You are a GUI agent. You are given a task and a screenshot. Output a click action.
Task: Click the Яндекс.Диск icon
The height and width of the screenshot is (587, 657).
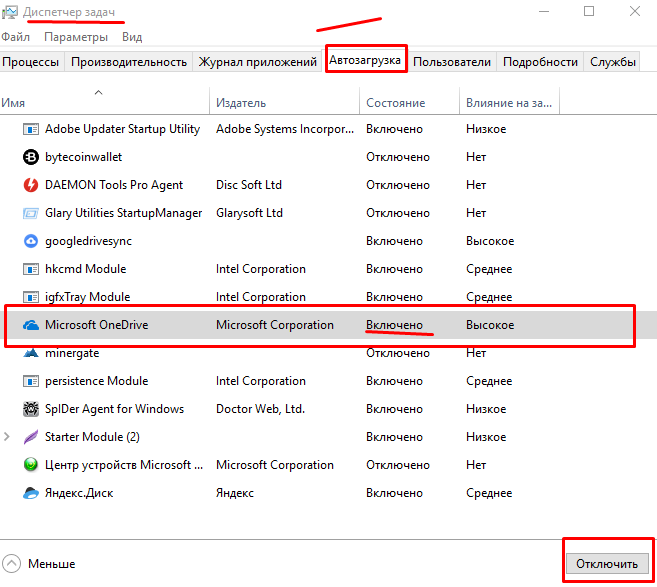point(30,493)
